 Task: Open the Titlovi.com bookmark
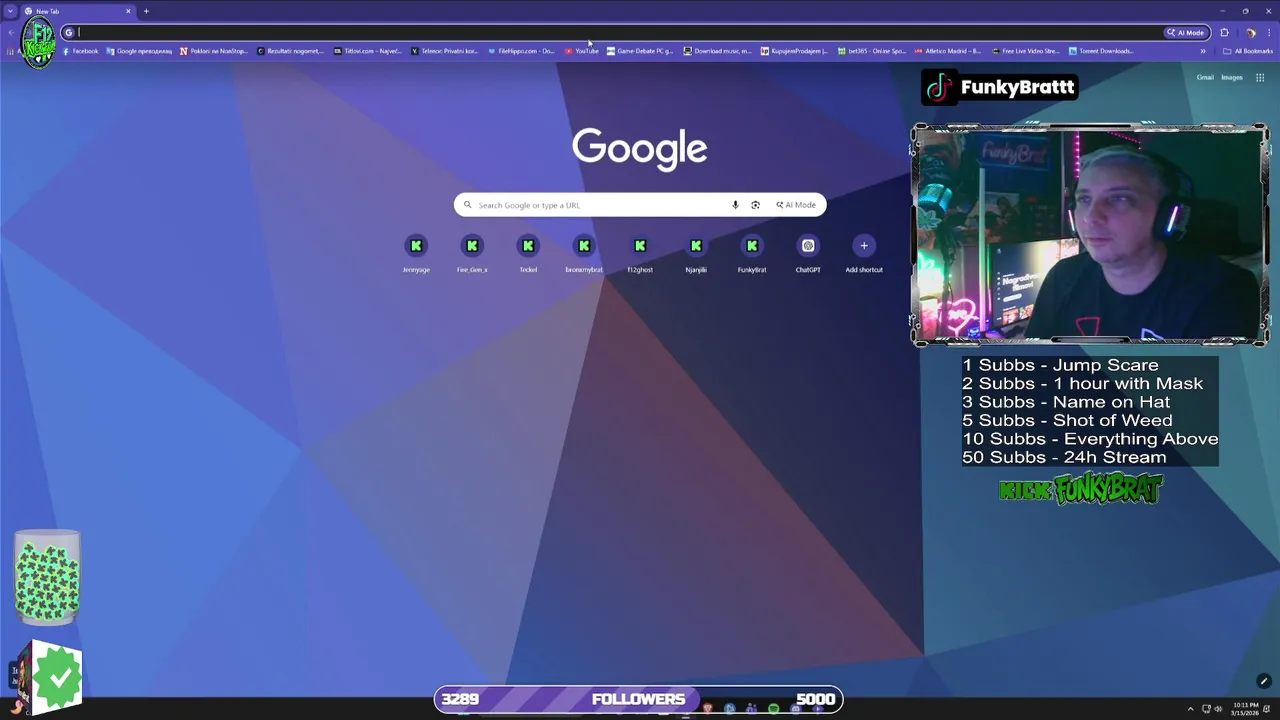coord(368,51)
